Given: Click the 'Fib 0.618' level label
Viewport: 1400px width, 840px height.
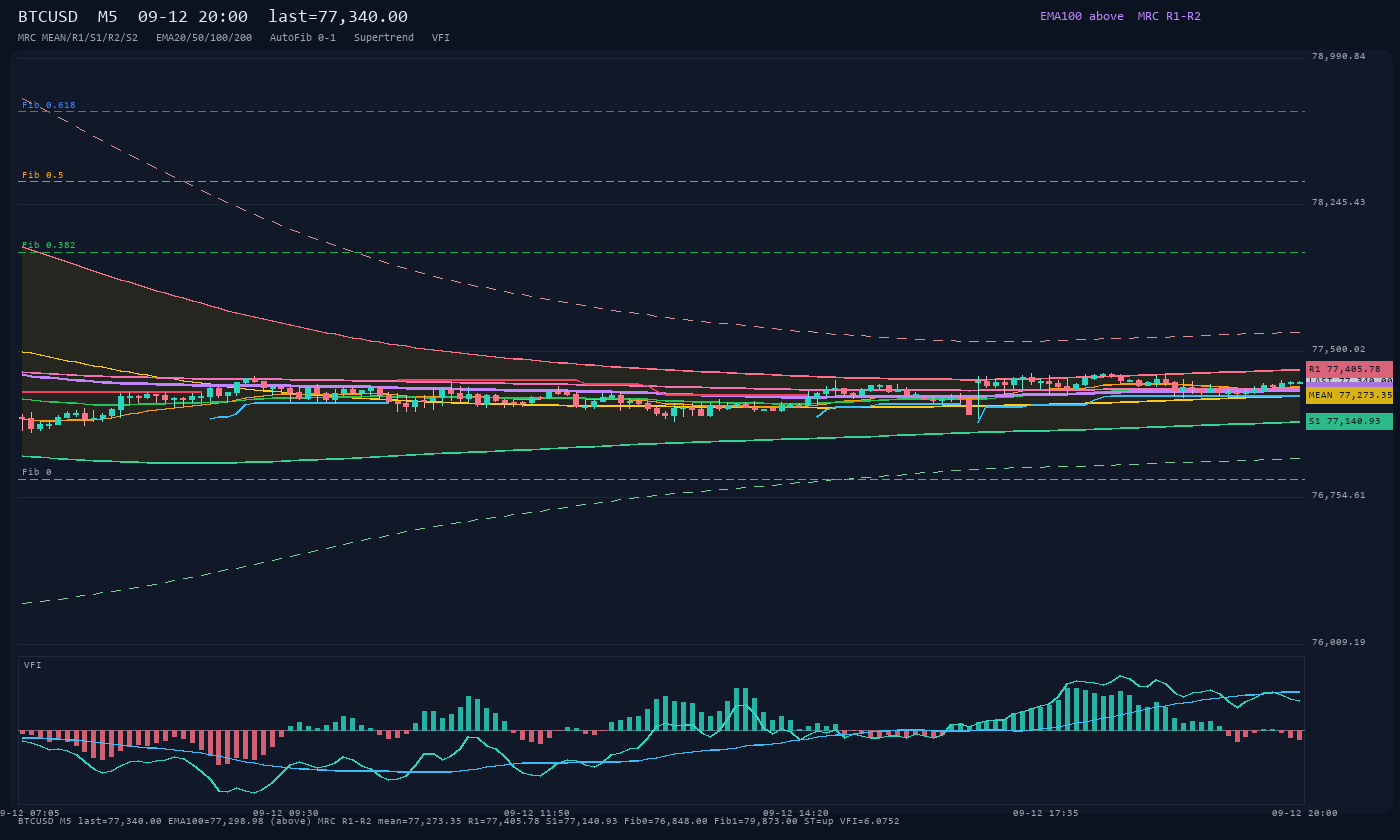Looking at the screenshot, I should (x=49, y=105).
